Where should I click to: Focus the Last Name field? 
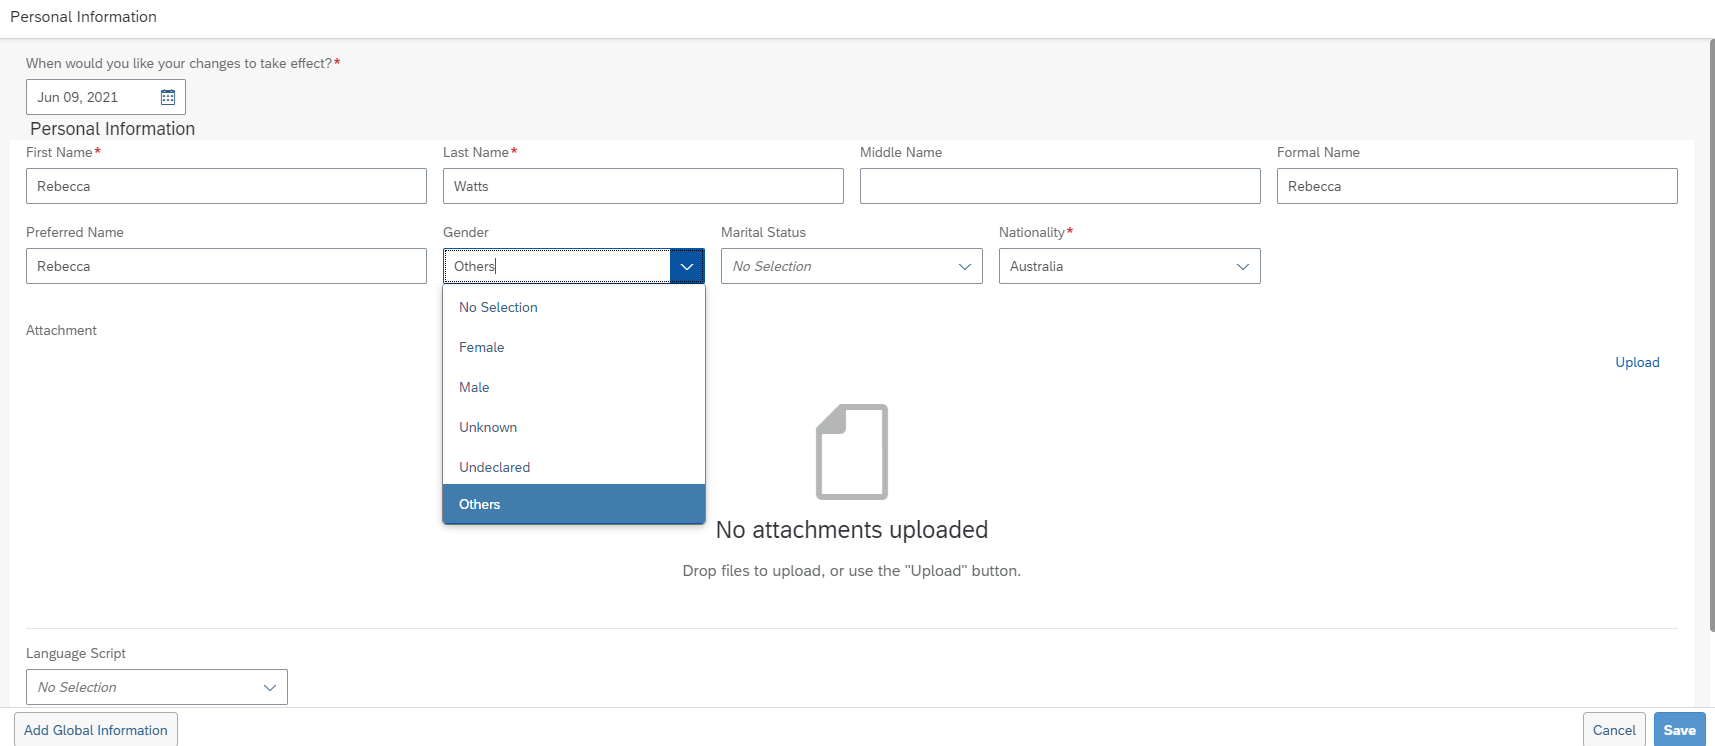click(x=643, y=186)
